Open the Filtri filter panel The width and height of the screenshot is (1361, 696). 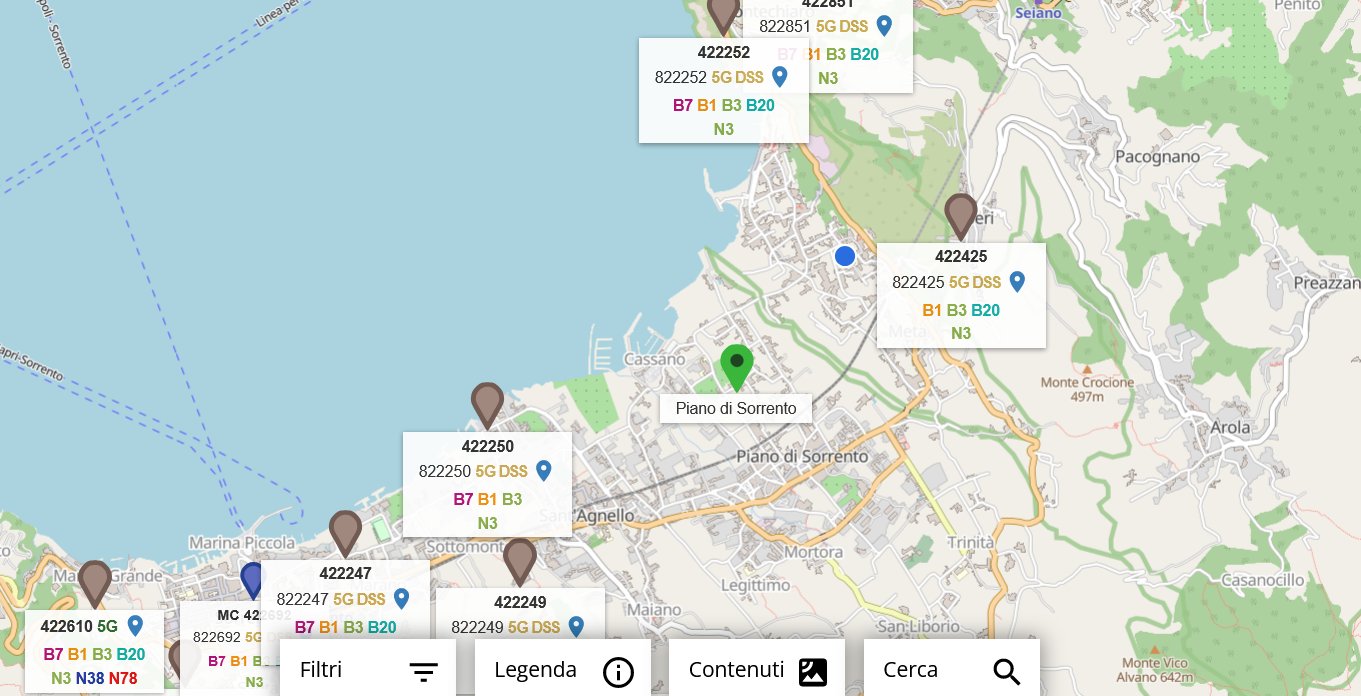click(368, 670)
